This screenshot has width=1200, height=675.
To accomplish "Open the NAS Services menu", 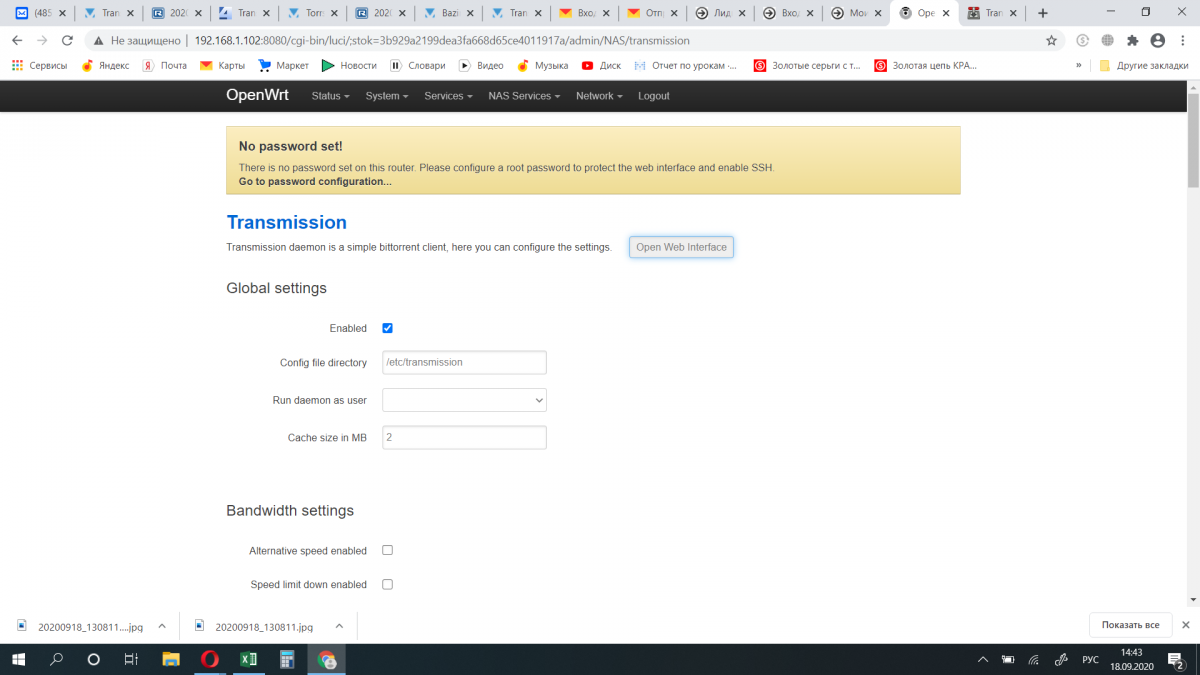I will (x=524, y=96).
